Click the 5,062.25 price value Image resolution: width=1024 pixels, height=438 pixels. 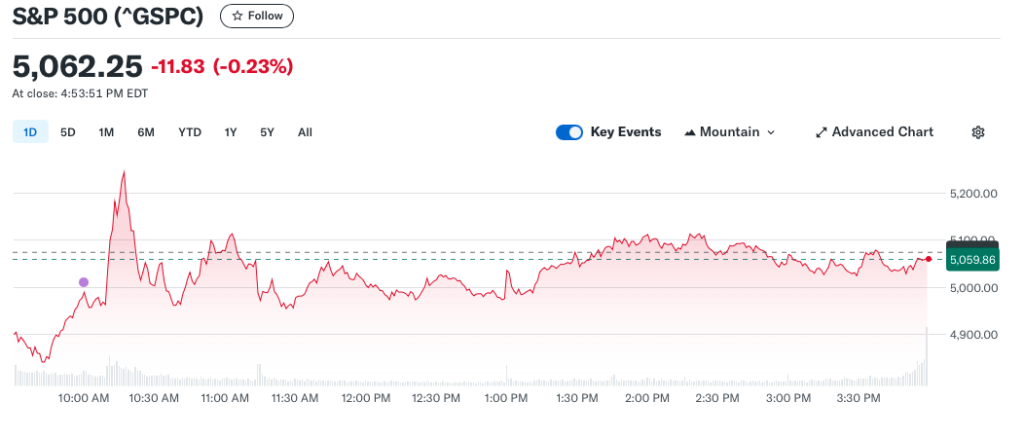pyautogui.click(x=77, y=66)
